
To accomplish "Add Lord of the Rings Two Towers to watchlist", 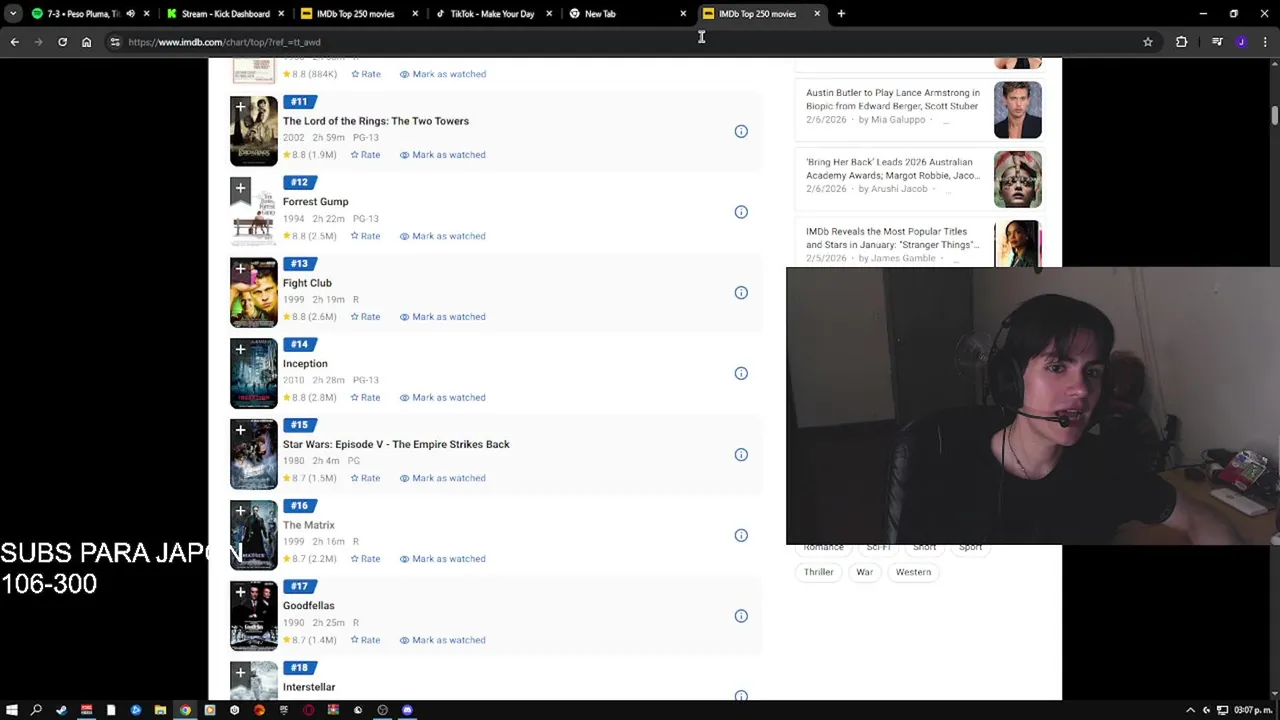I will tap(240, 107).
